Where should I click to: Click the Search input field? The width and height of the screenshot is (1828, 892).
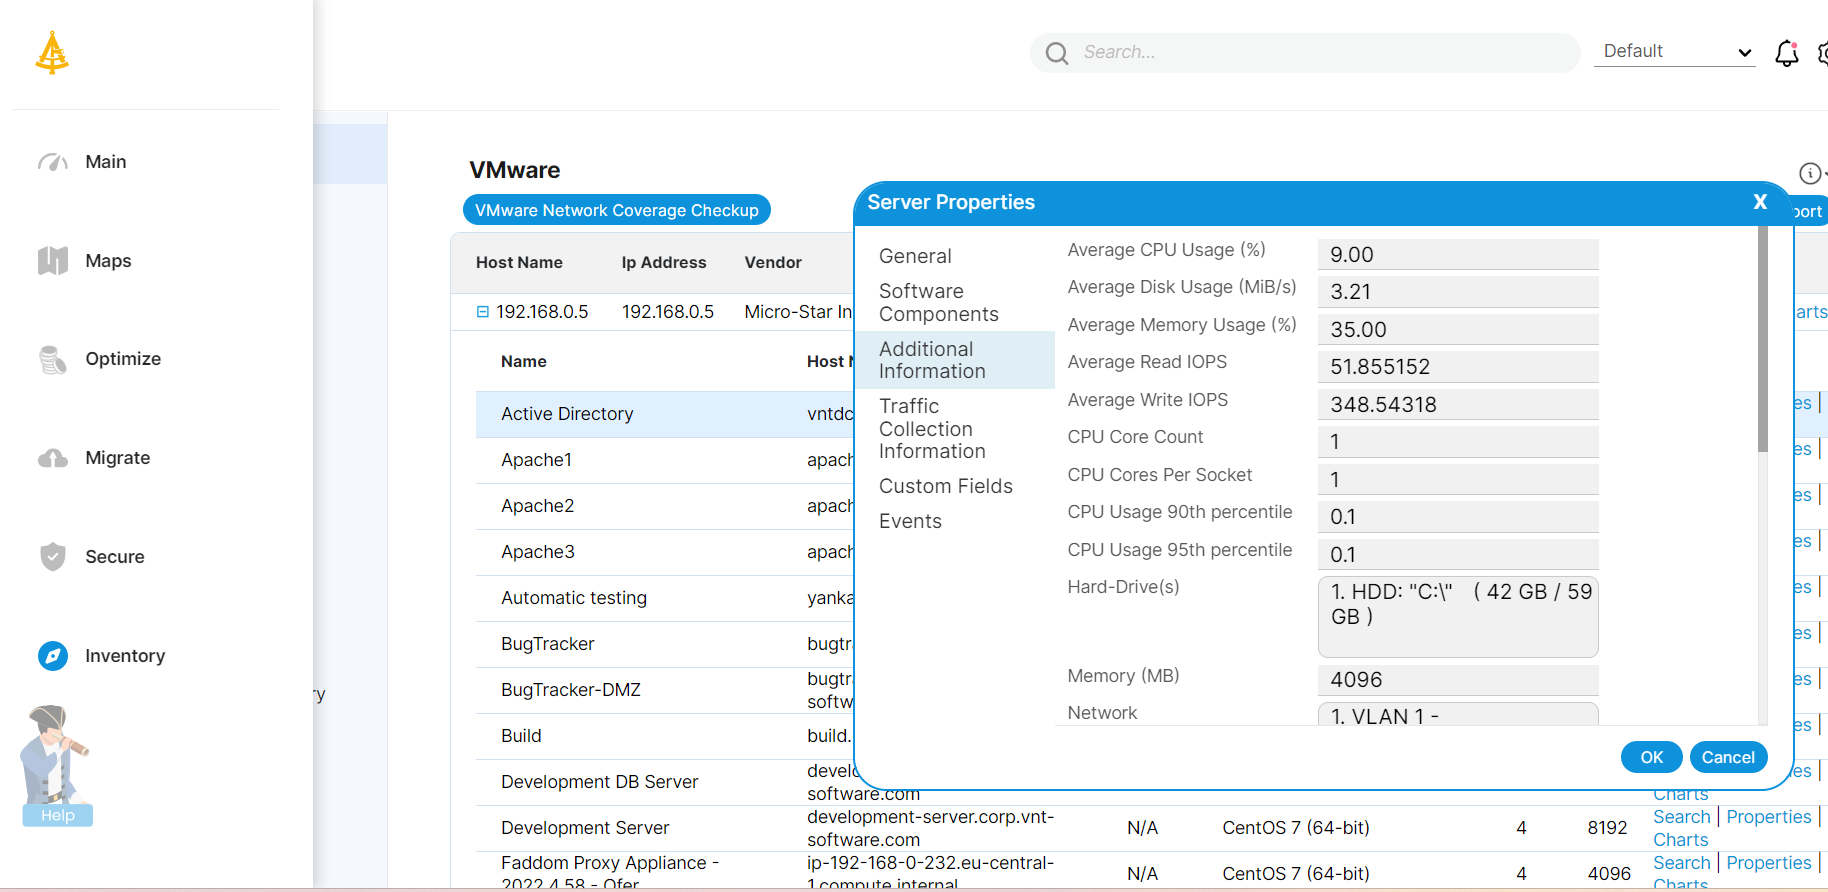point(1305,53)
